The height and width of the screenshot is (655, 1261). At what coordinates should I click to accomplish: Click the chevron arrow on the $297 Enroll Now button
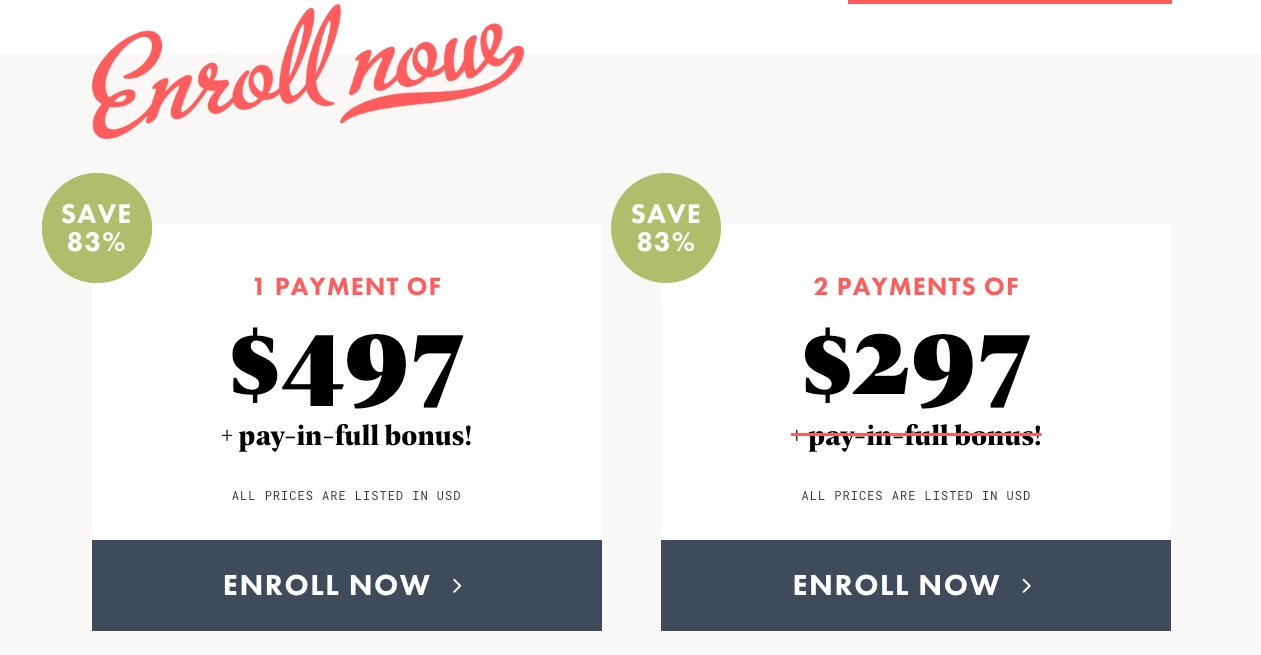click(1026, 586)
